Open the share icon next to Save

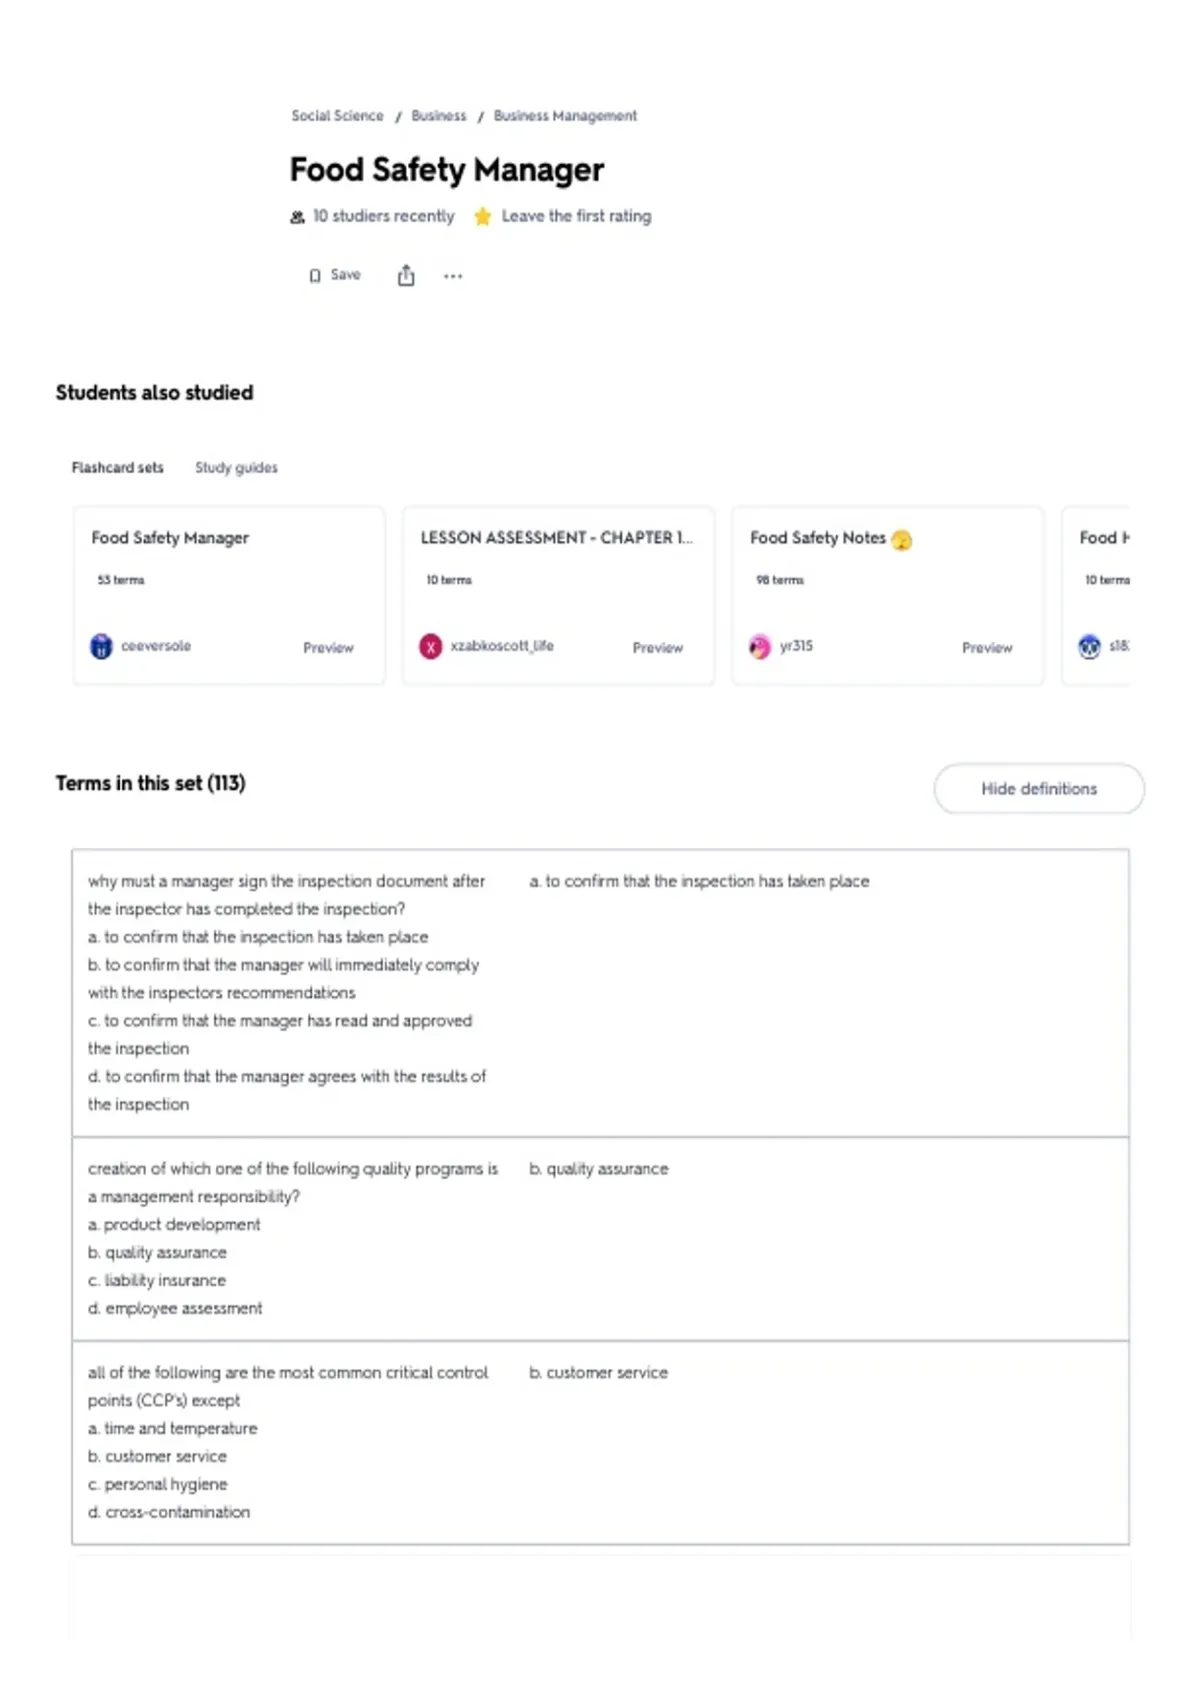(406, 275)
